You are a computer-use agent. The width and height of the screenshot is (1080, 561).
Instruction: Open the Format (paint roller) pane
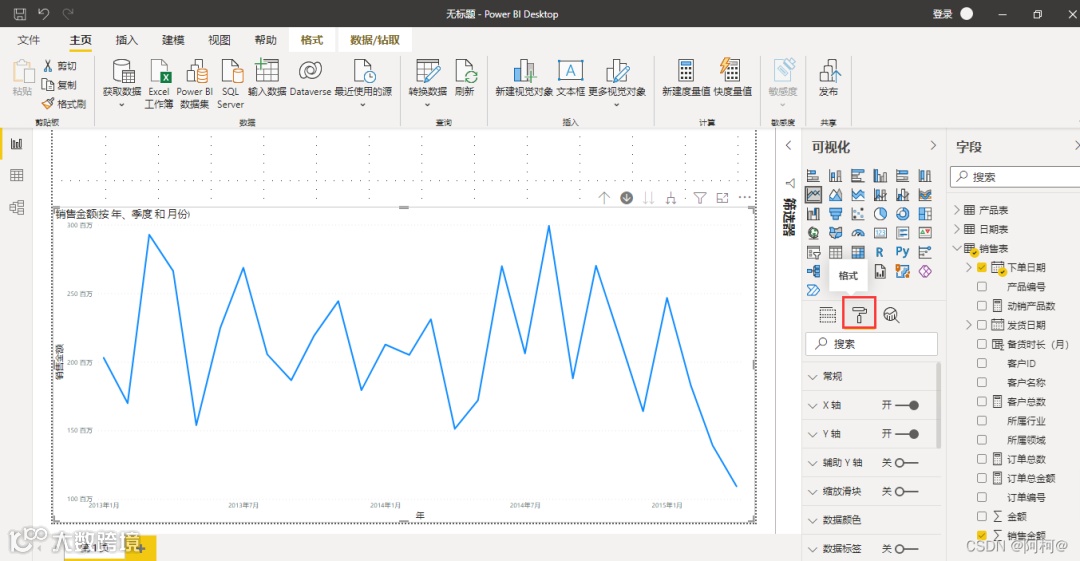859,316
